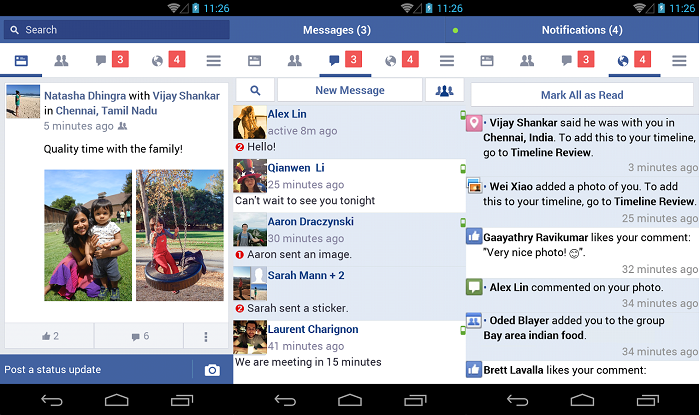Tap the camera icon beside the status update bar
The image size is (700, 415).
(212, 370)
